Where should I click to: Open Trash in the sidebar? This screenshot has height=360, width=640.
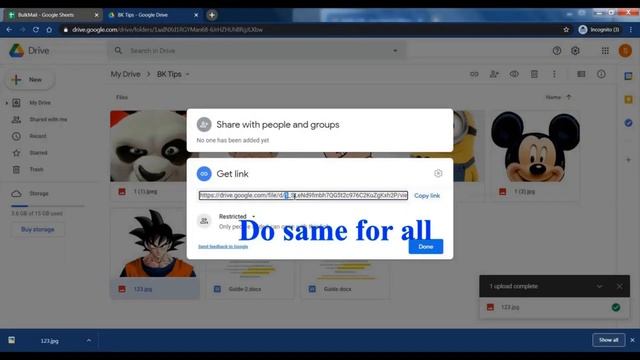click(x=36, y=169)
